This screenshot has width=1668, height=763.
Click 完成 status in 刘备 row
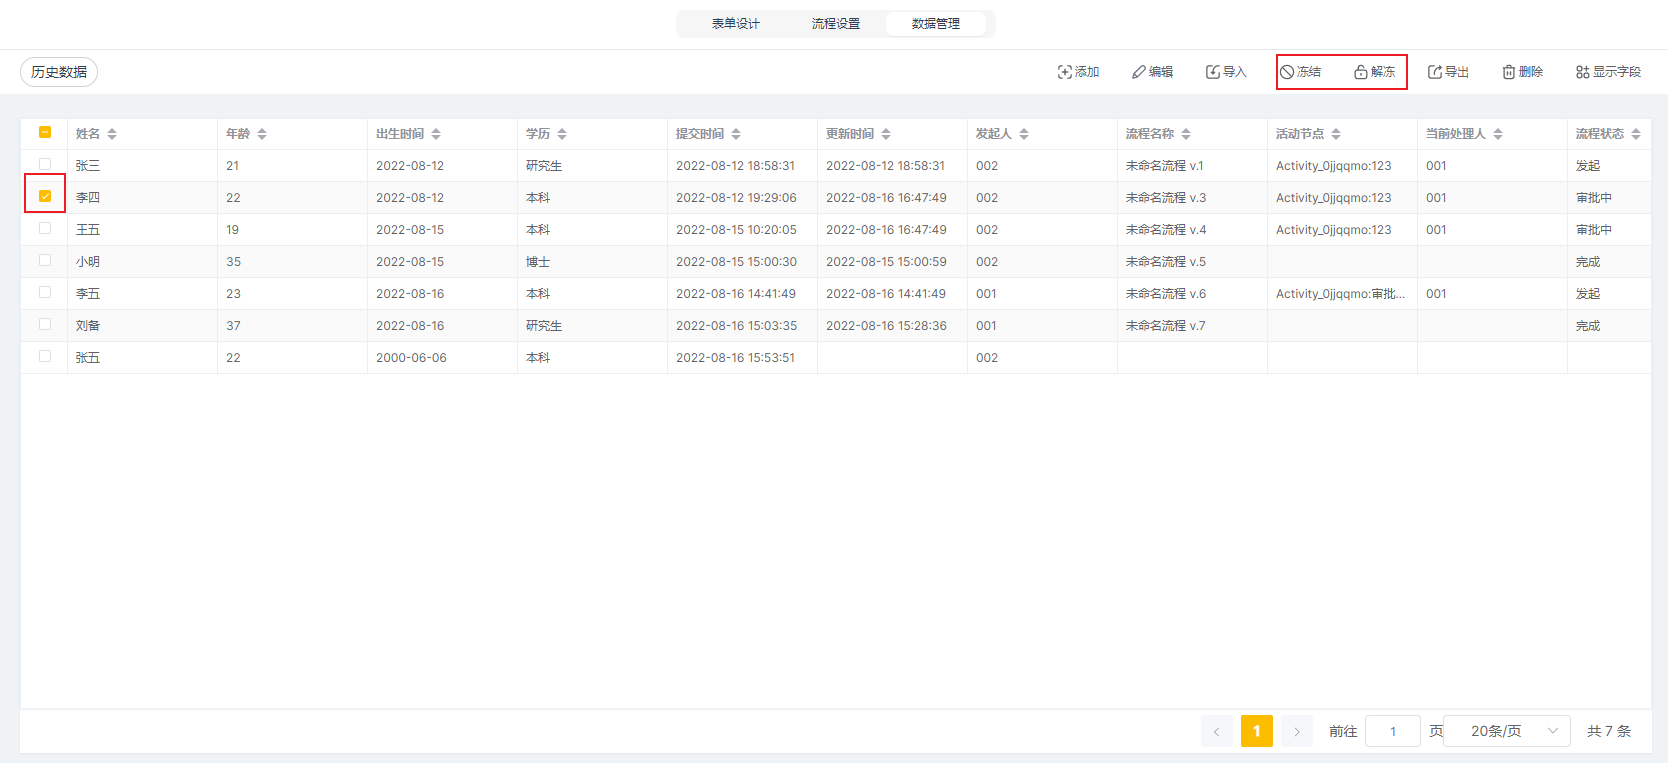pos(1588,326)
